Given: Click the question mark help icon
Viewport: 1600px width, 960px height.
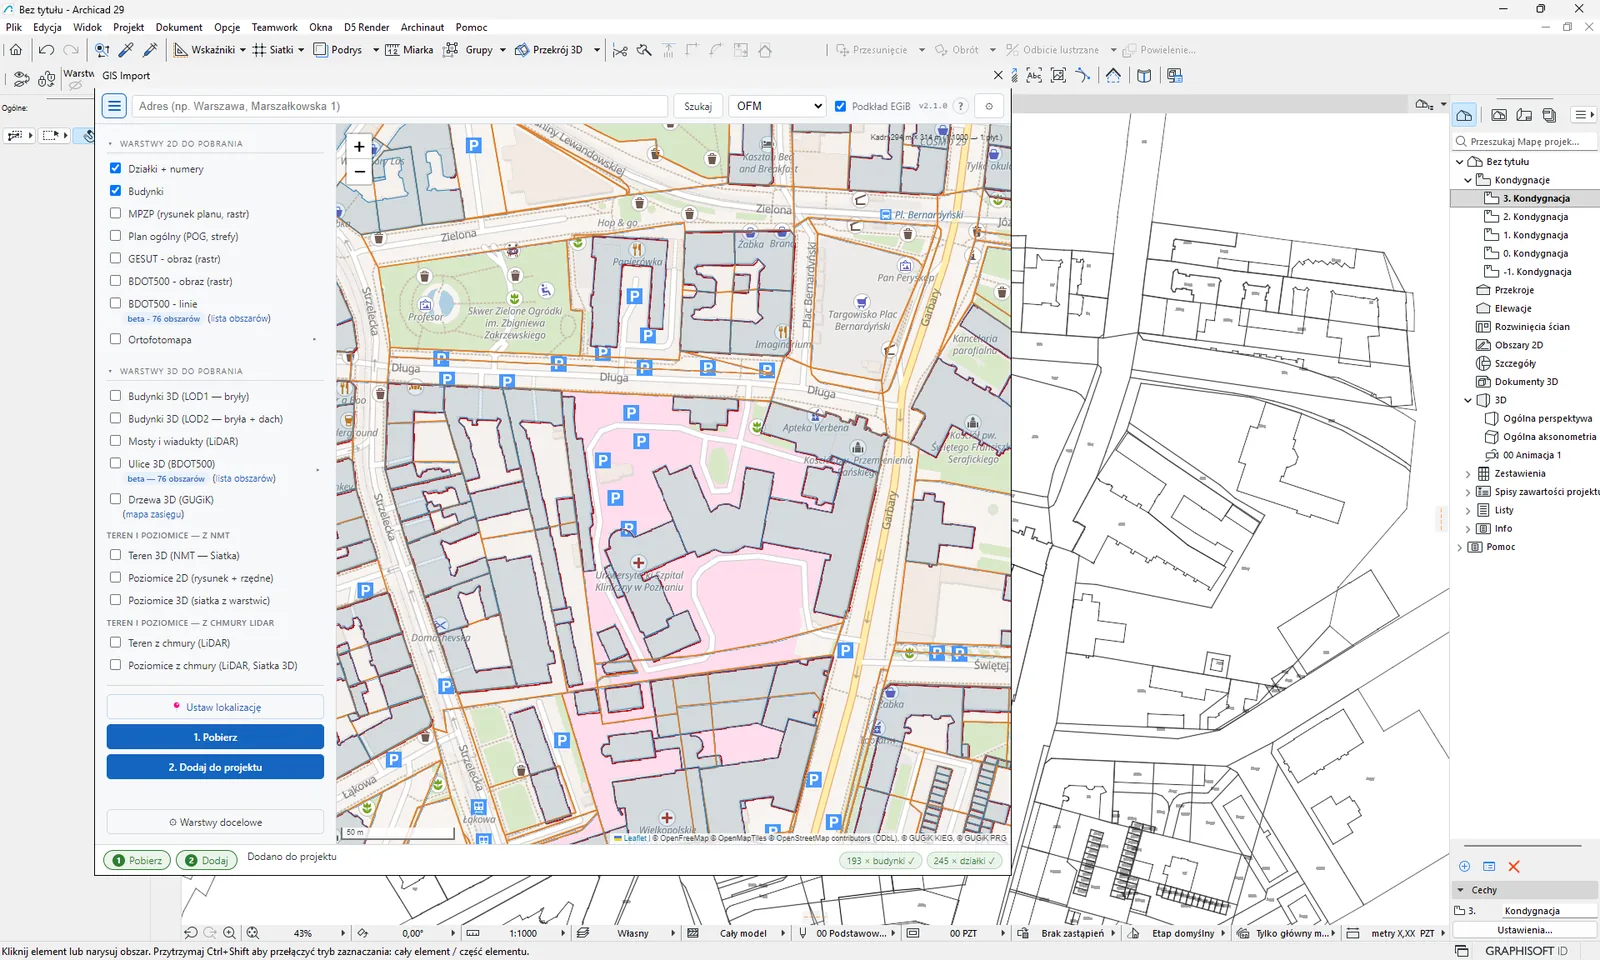Looking at the screenshot, I should (960, 106).
